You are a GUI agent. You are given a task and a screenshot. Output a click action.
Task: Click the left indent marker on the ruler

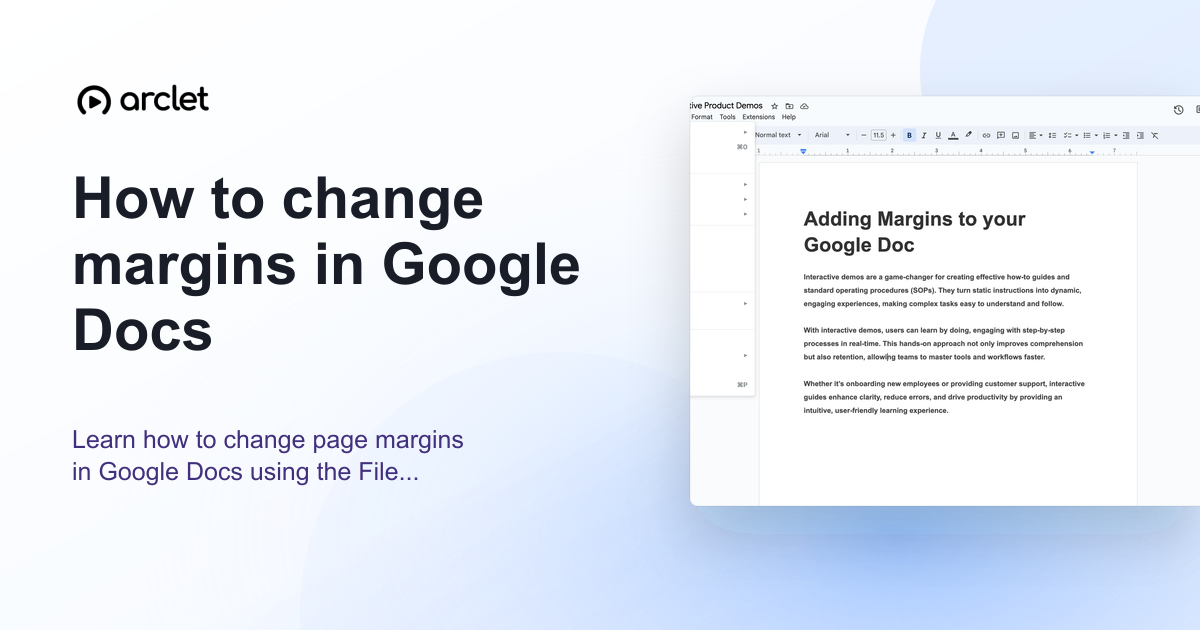[803, 151]
